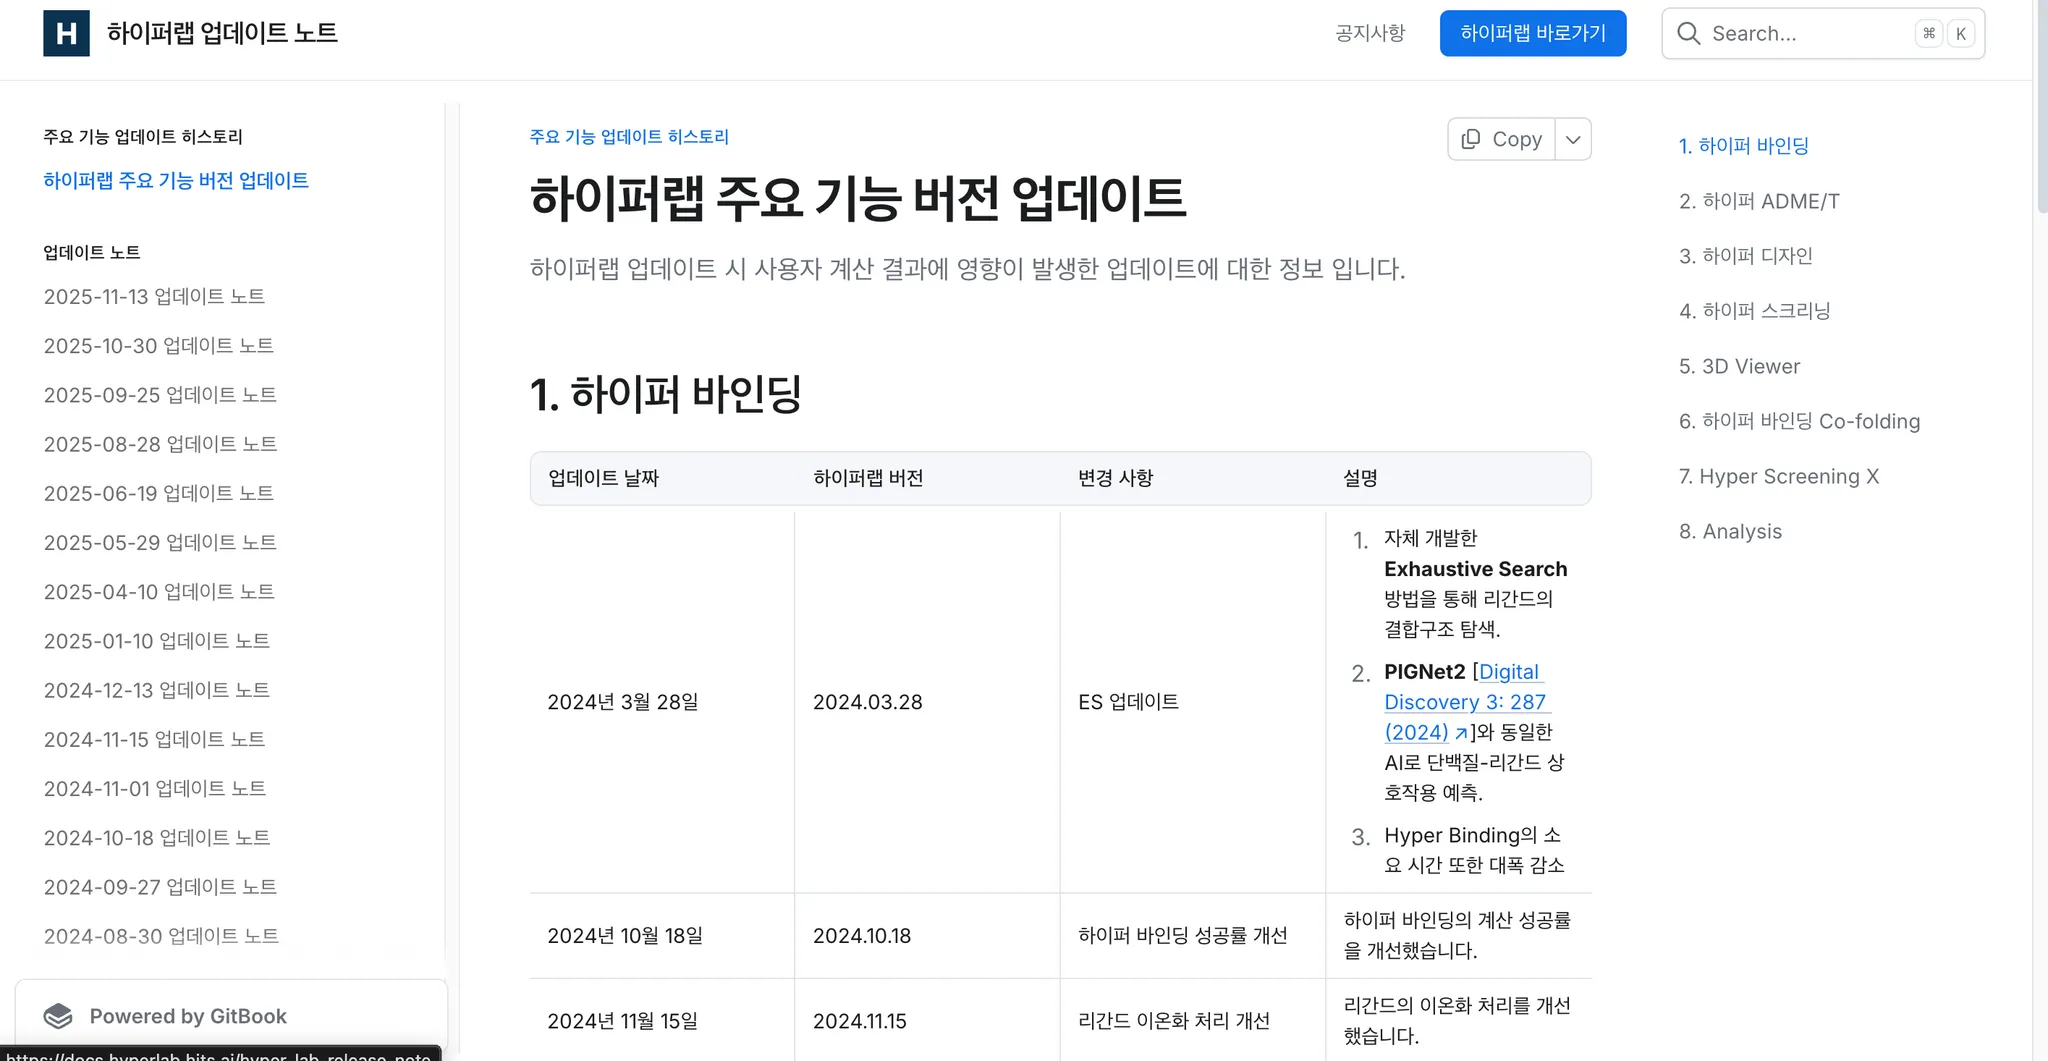Image resolution: width=2048 pixels, height=1061 pixels.
Task: Open the 2024-11-15 업데이트 노트 page
Action: point(154,738)
